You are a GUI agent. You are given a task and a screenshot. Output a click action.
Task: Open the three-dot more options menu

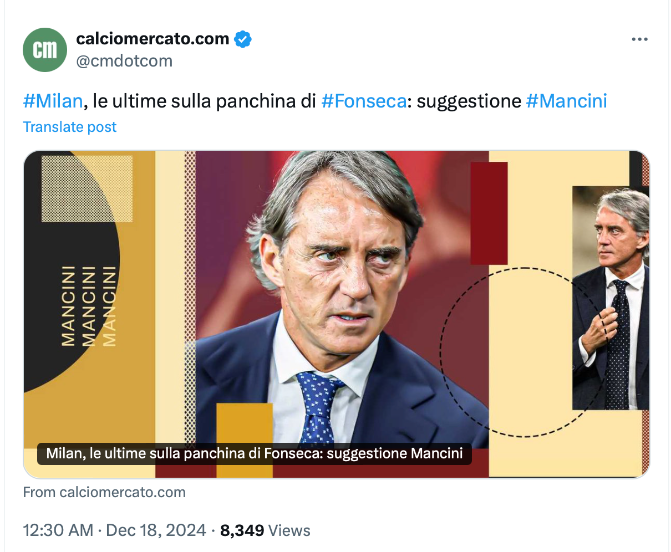(640, 39)
